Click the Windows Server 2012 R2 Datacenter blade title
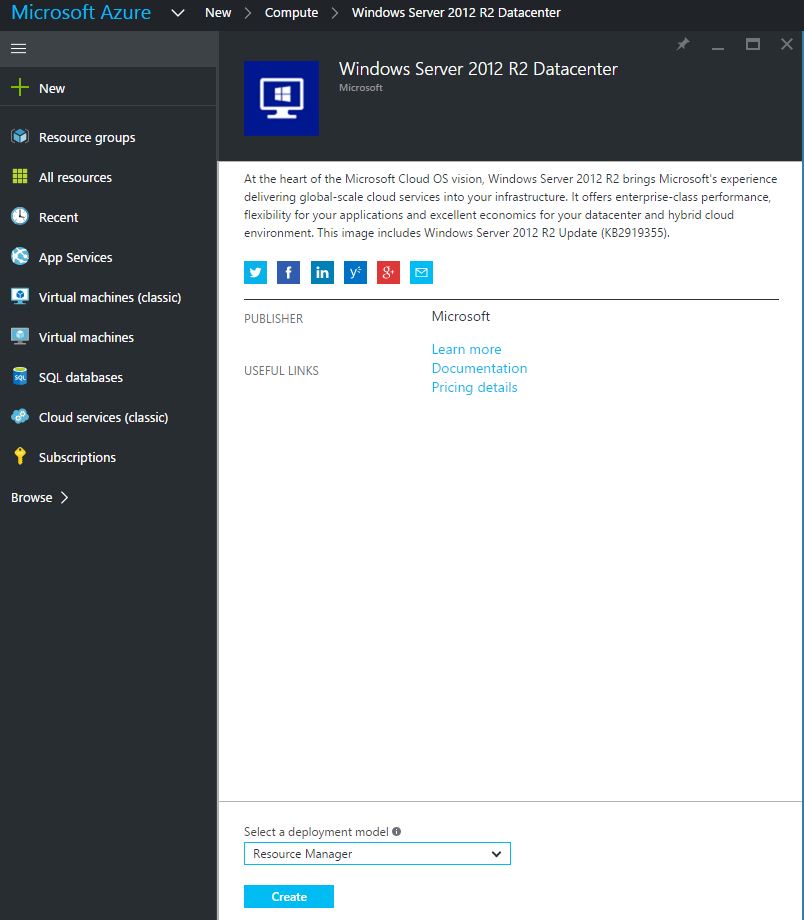This screenshot has height=920, width=804. 478,69
